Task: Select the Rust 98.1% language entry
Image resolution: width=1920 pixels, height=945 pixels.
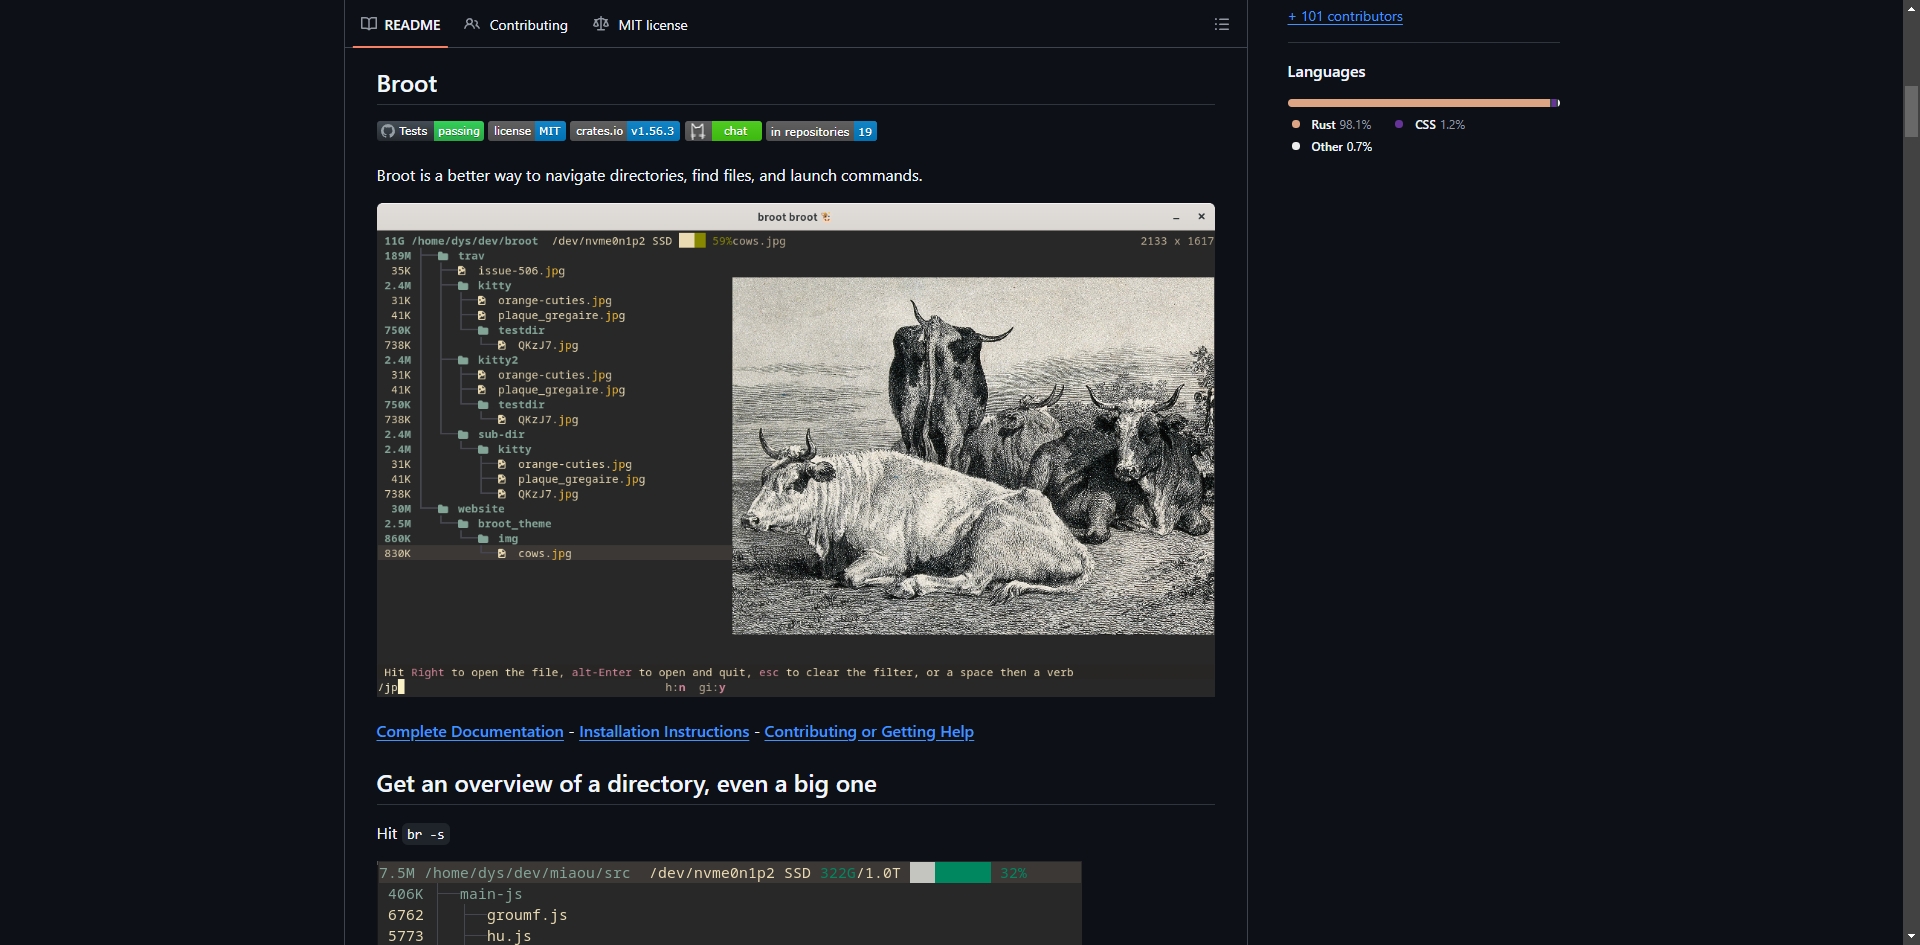Action: click(x=1331, y=125)
